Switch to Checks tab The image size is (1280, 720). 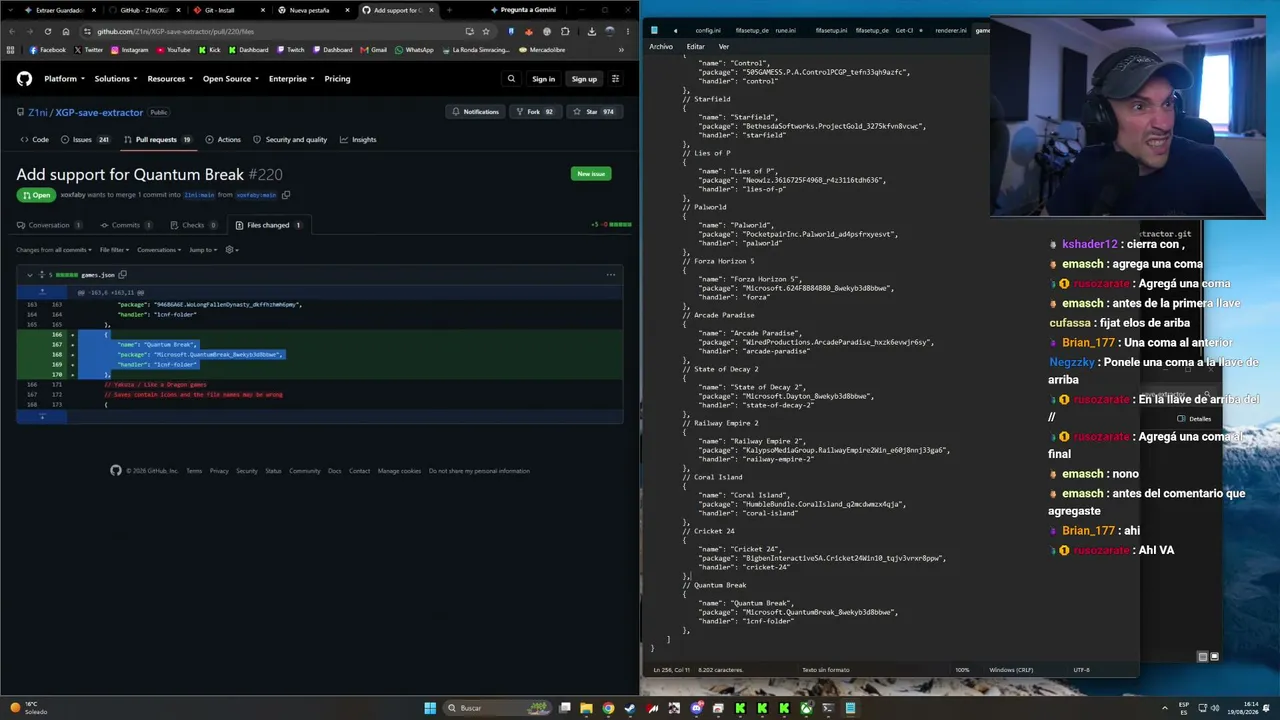(193, 225)
